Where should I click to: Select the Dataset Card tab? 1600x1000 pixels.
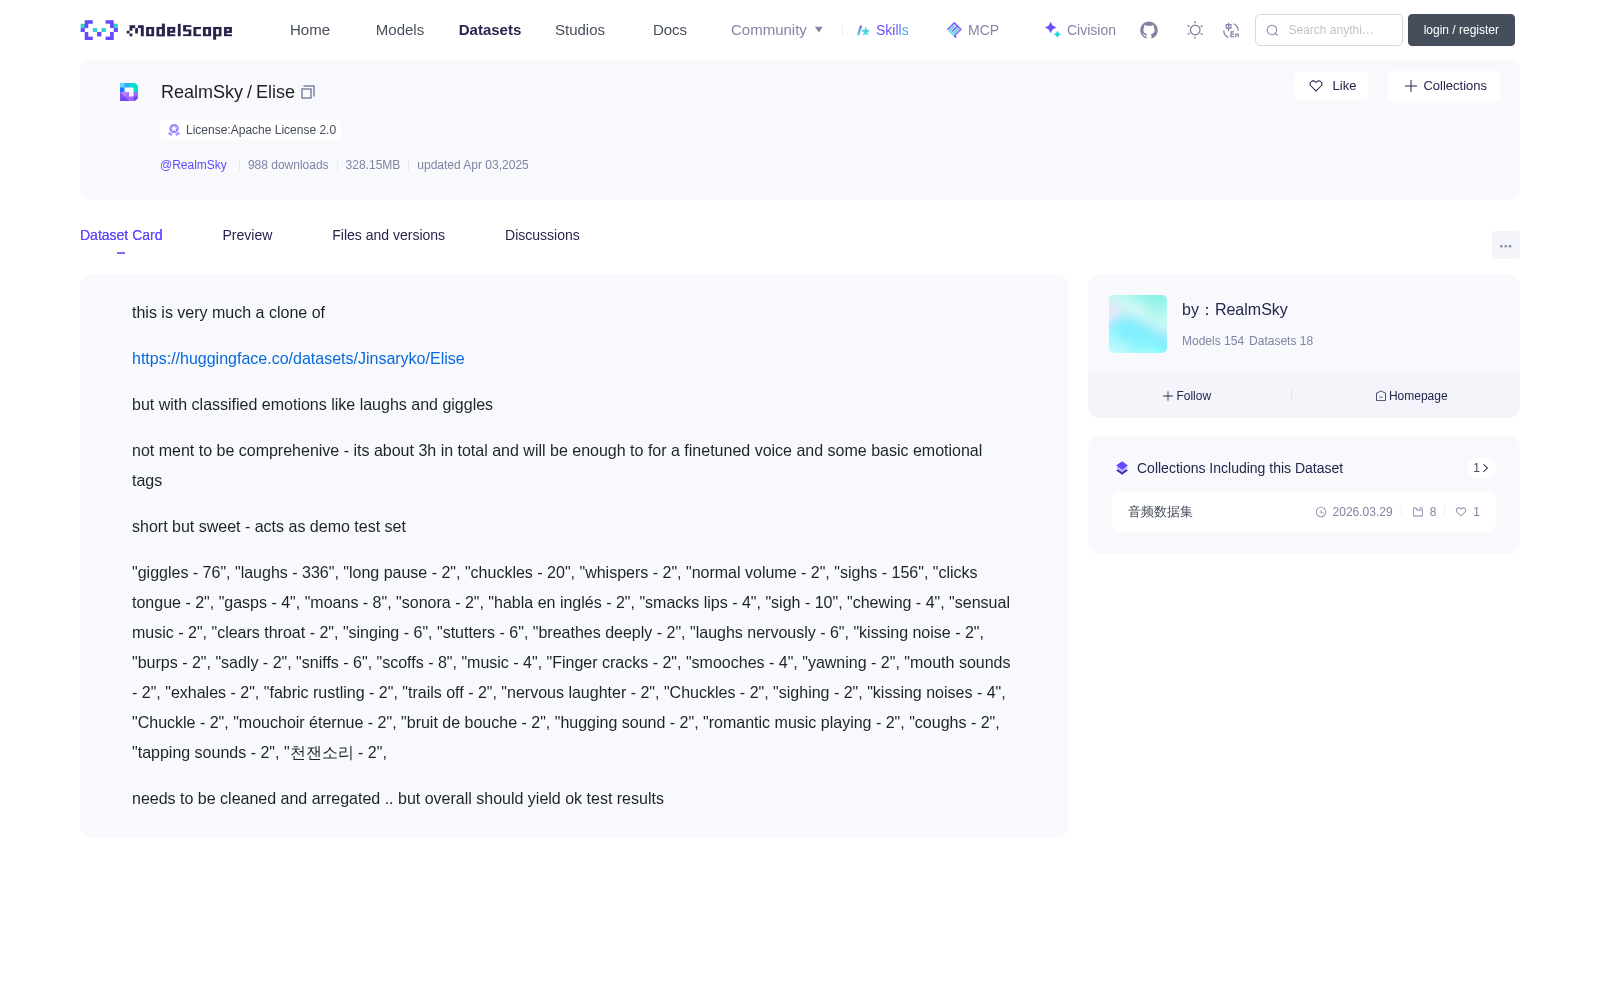[121, 235]
